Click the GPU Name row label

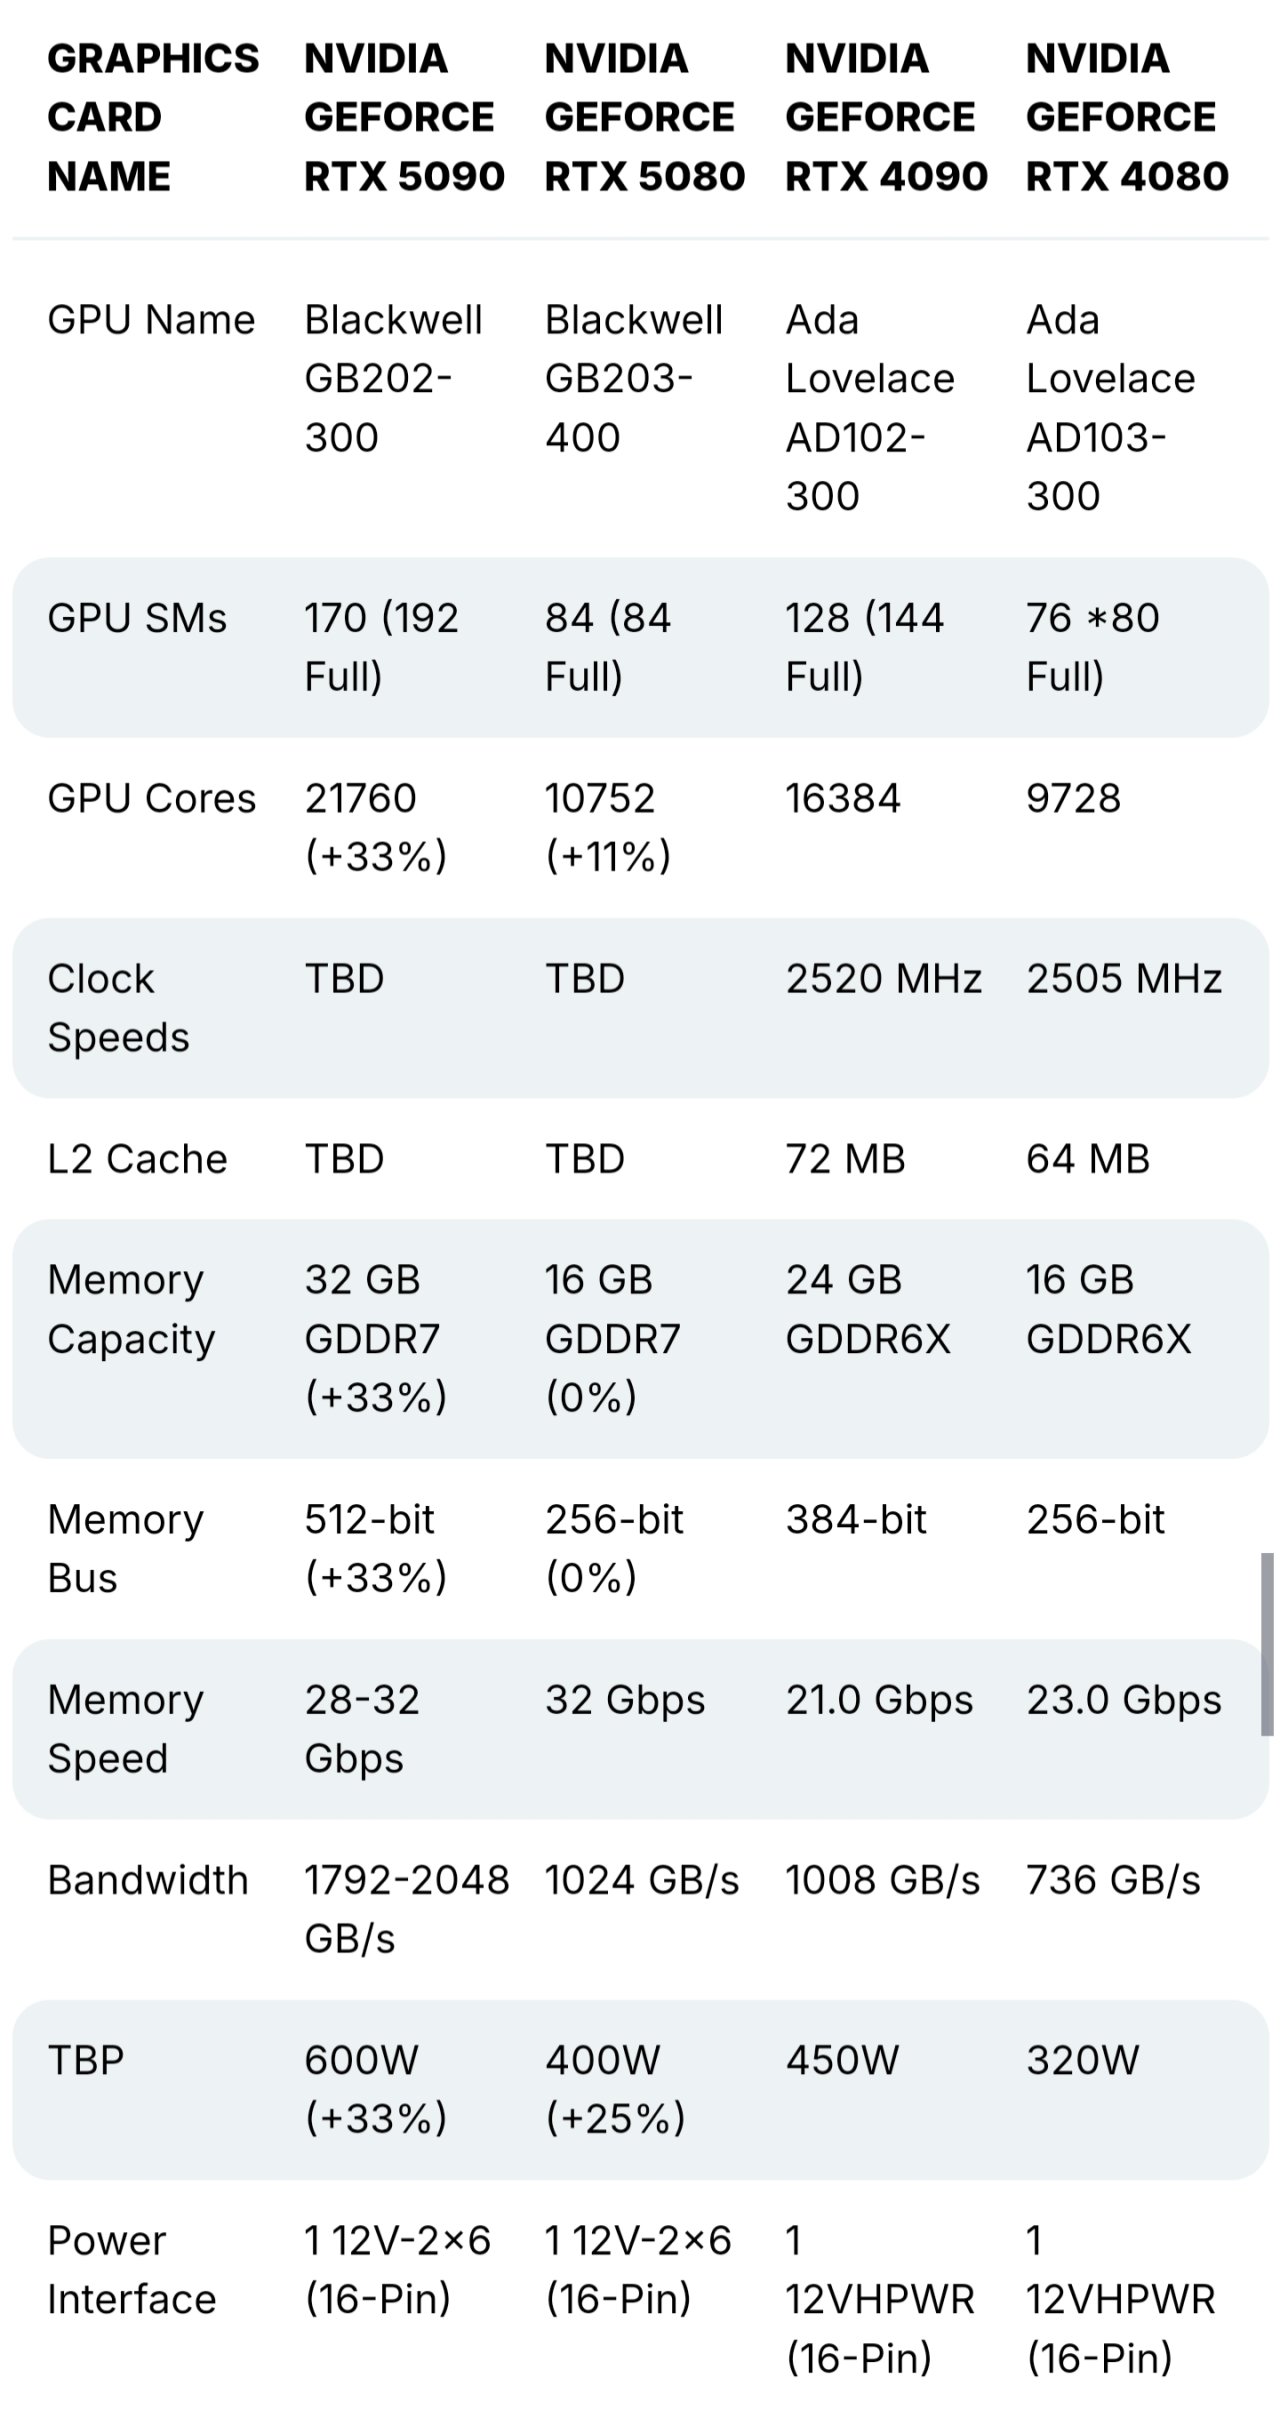coord(151,320)
